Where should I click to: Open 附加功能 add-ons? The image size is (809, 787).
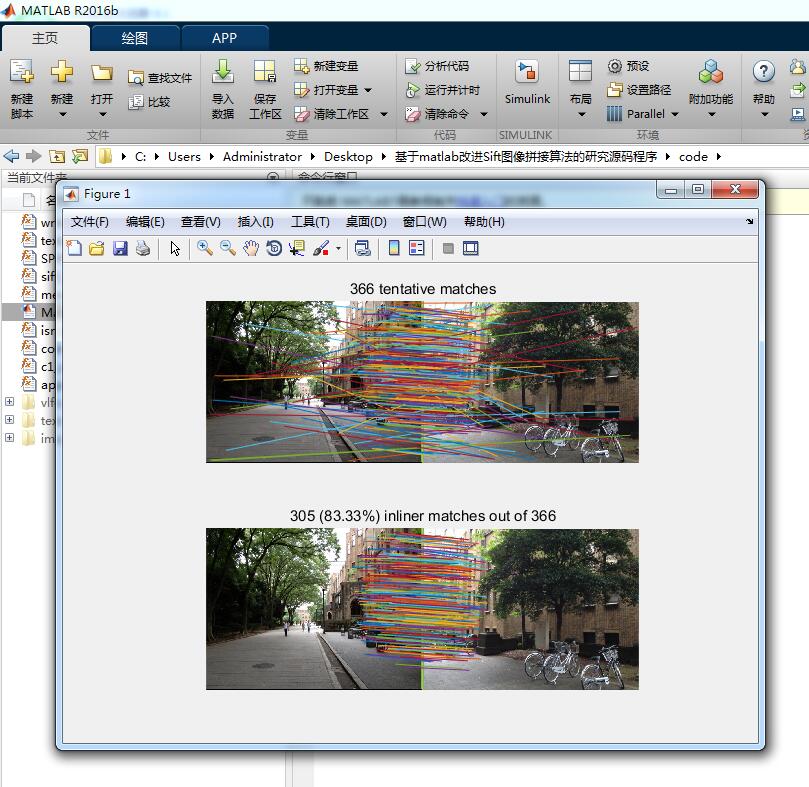click(711, 89)
